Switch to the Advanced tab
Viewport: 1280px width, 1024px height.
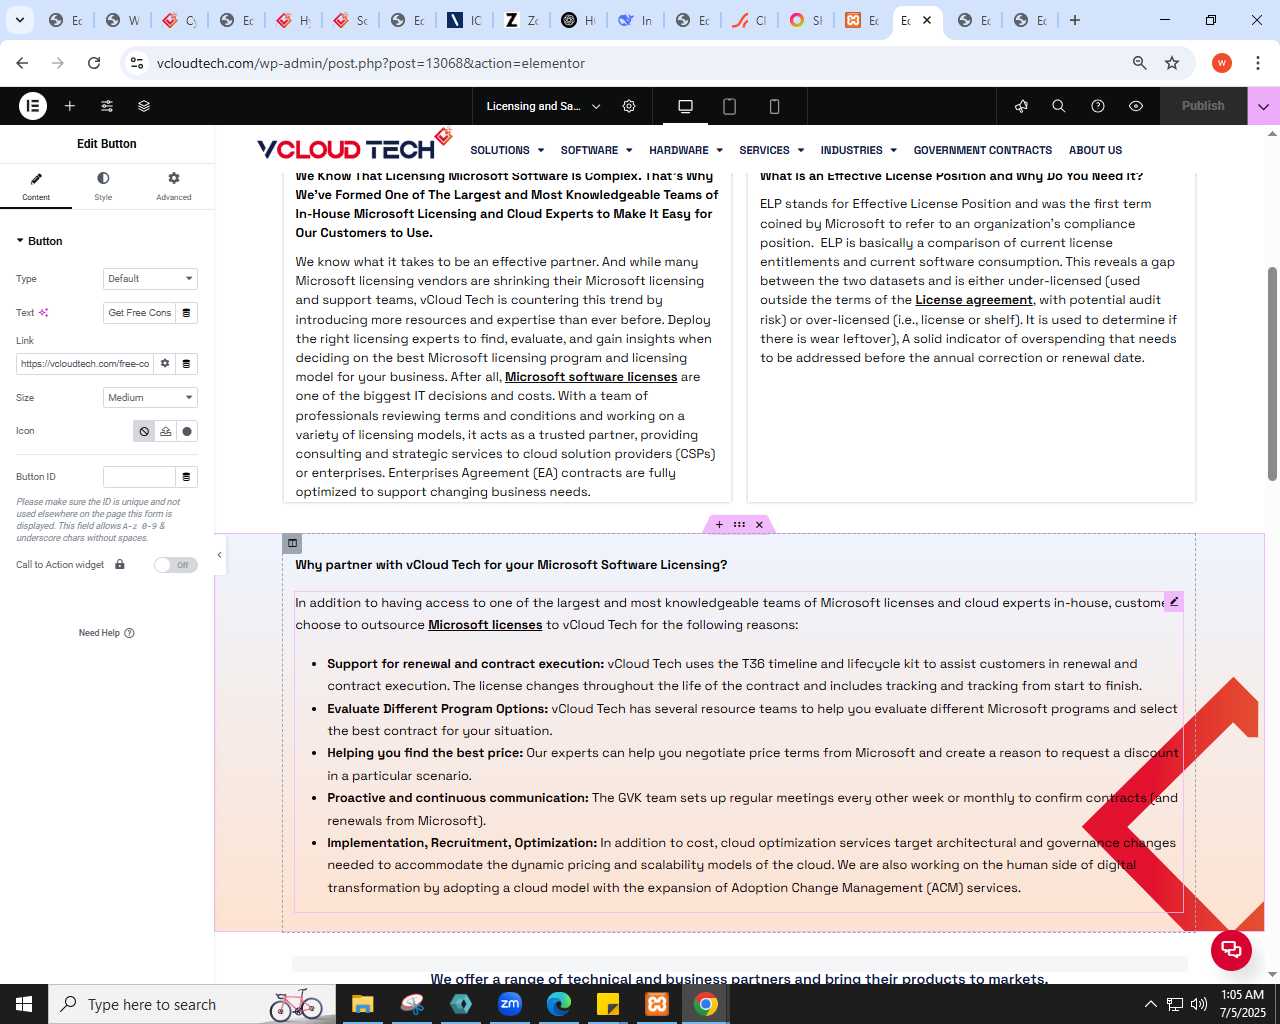(173, 186)
